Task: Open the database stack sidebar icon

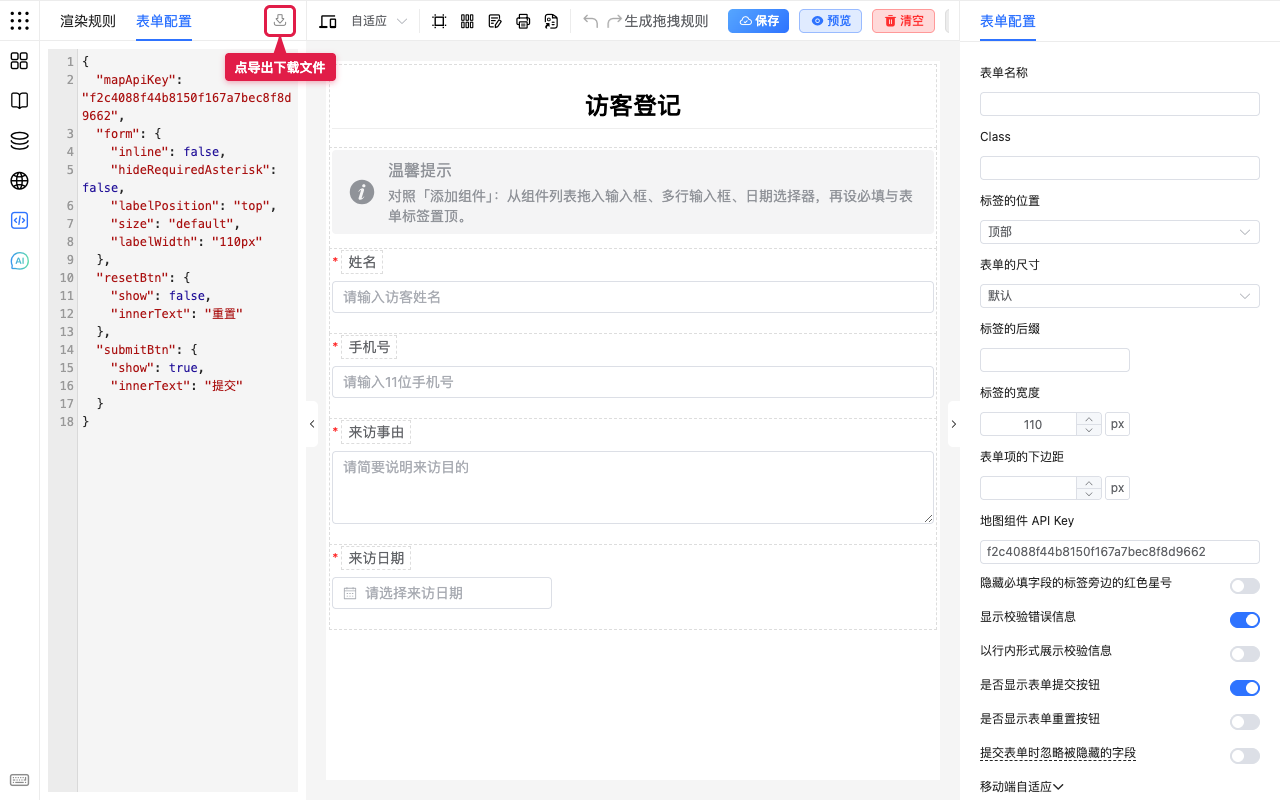Action: point(19,141)
